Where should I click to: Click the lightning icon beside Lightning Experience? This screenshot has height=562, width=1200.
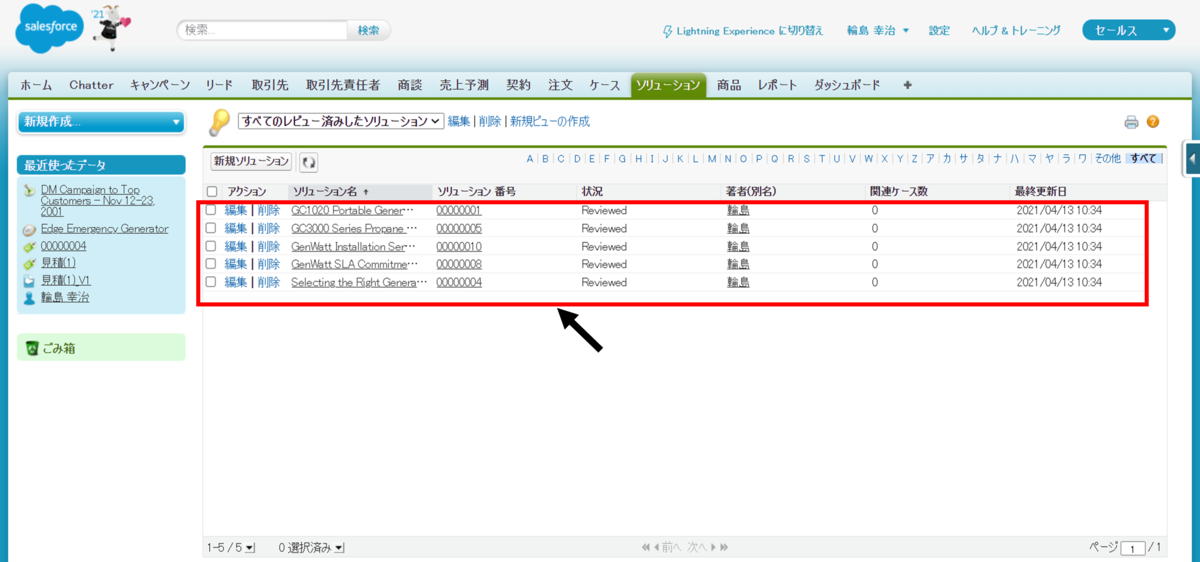point(668,31)
